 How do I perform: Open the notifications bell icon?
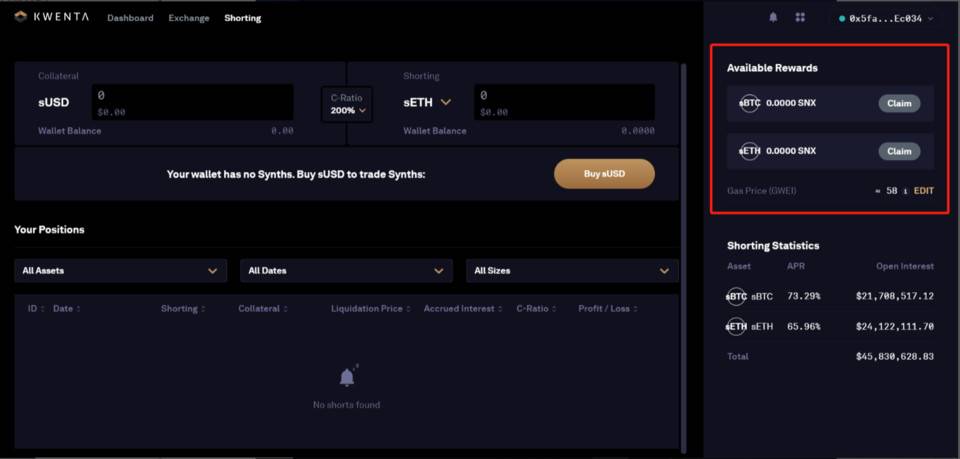point(773,18)
